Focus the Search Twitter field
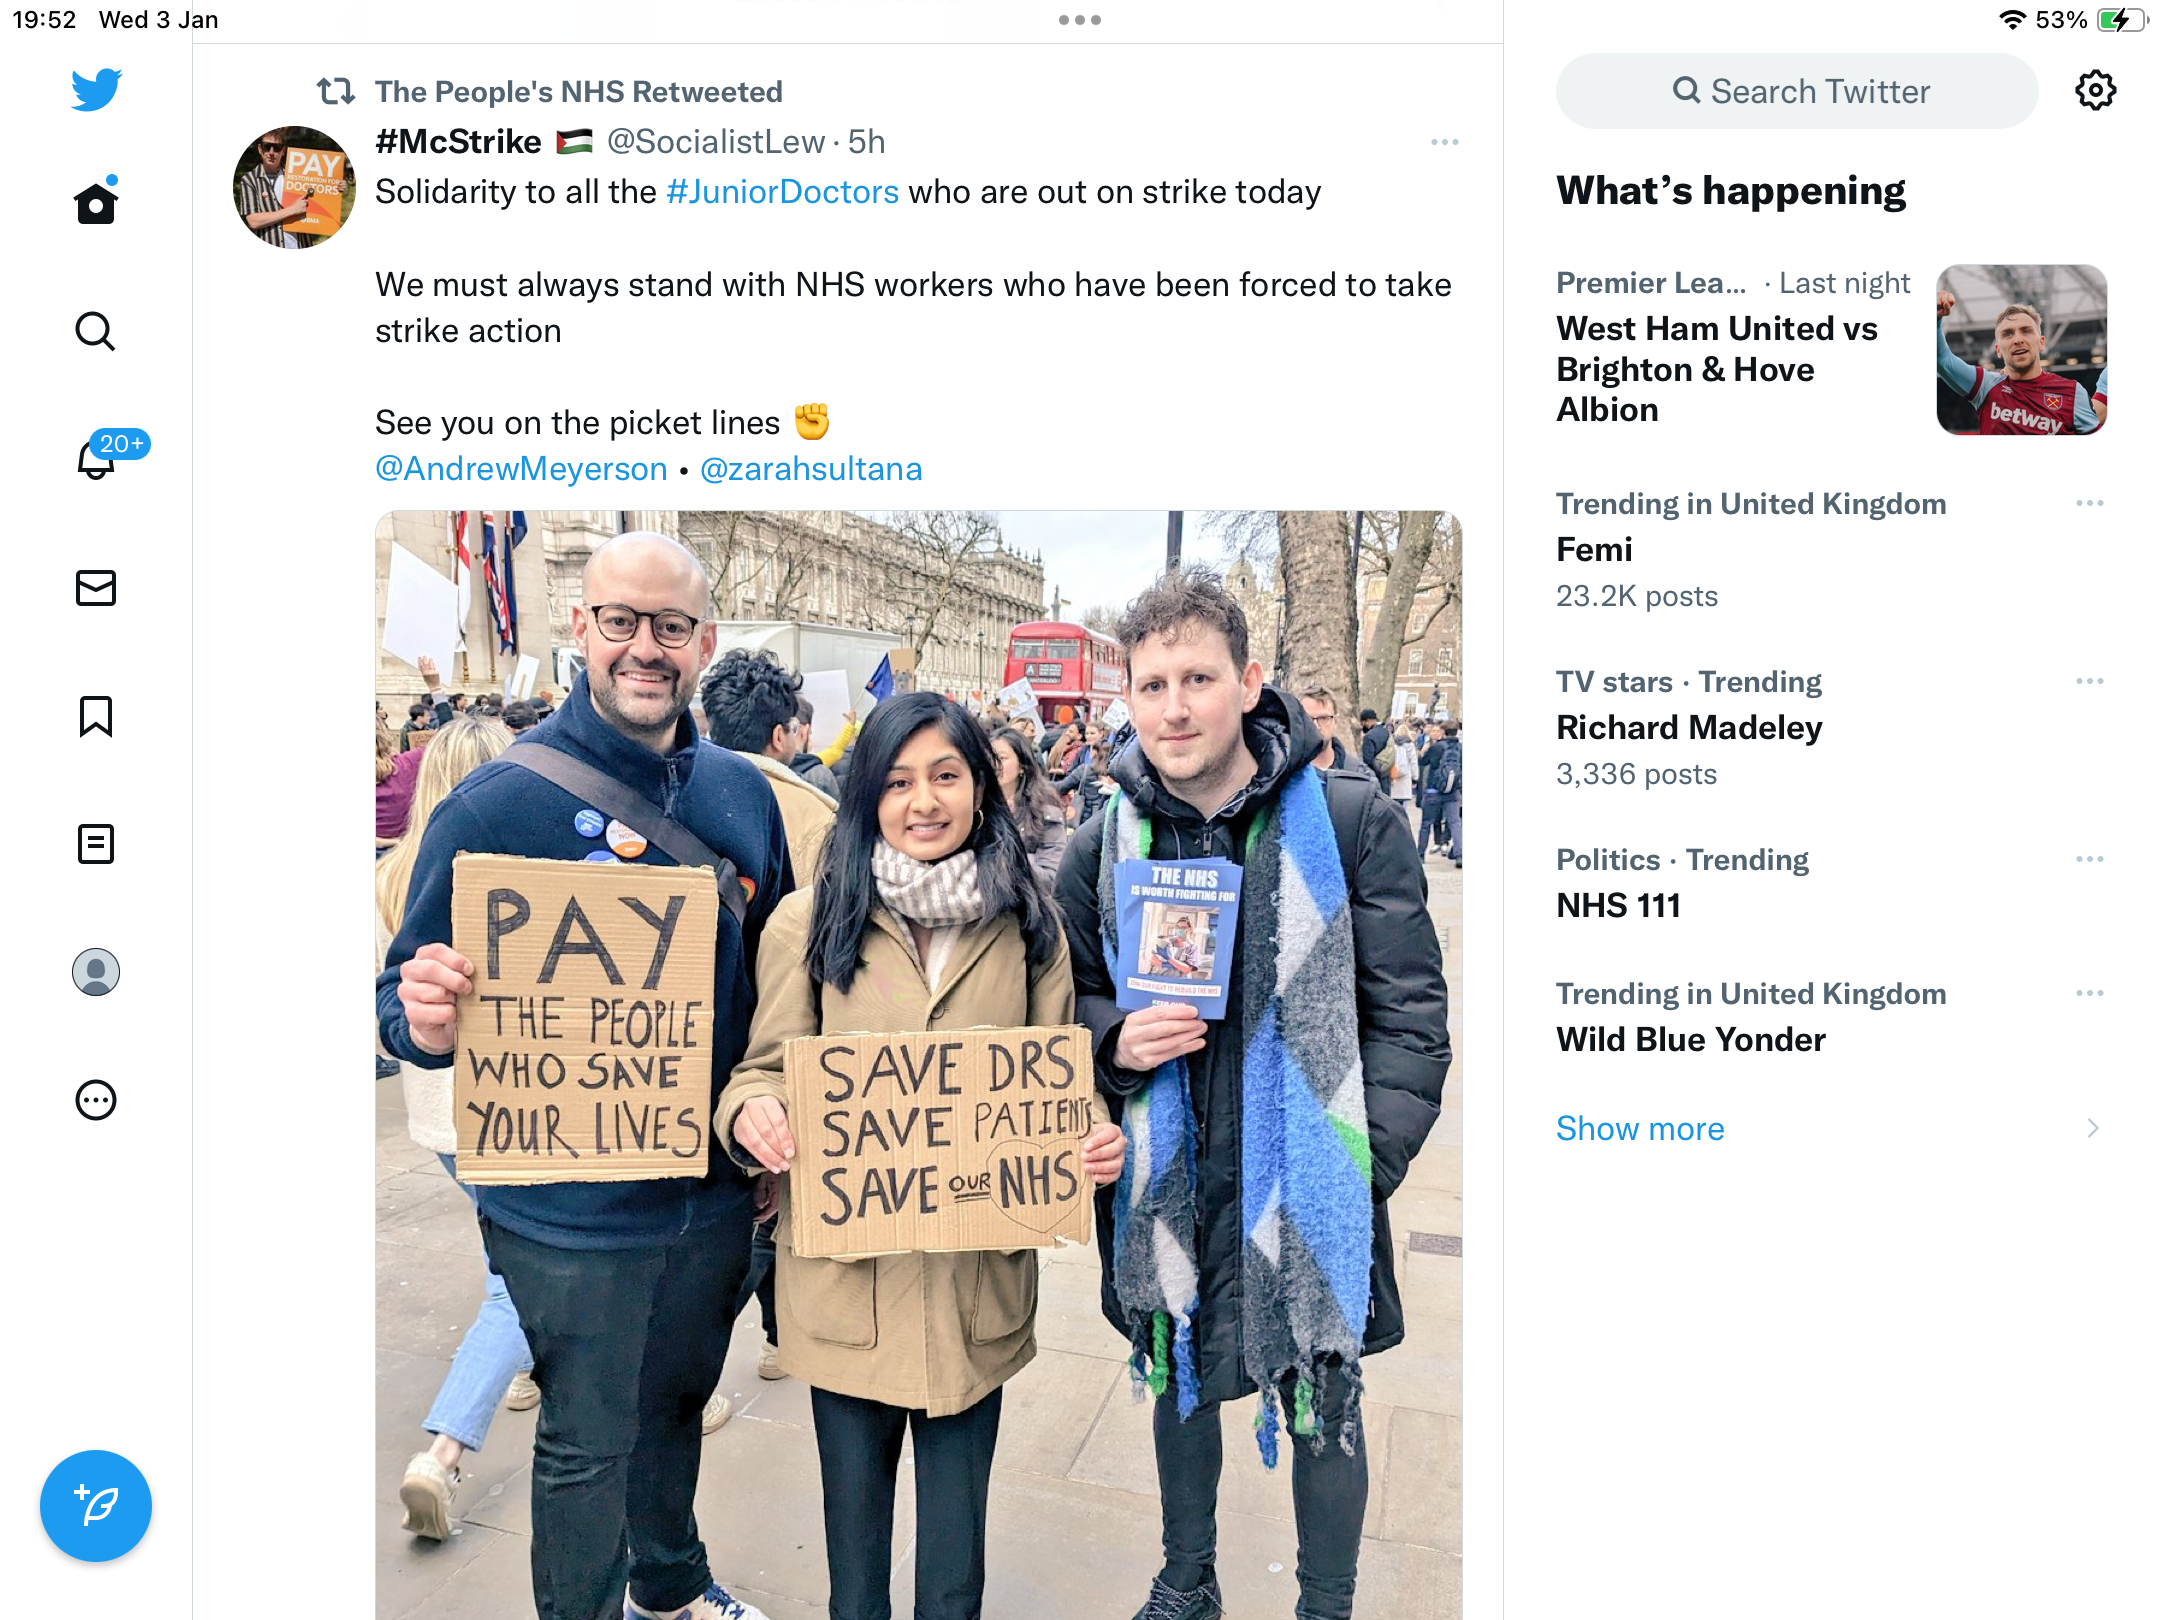 point(1797,91)
